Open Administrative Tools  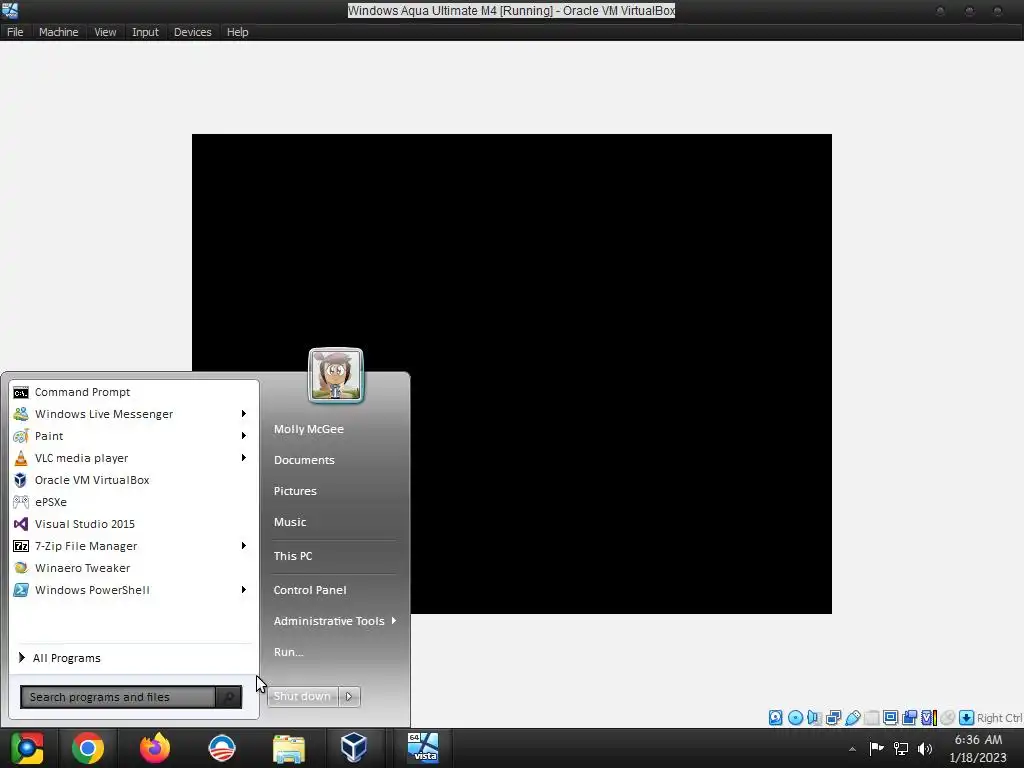(x=328, y=621)
